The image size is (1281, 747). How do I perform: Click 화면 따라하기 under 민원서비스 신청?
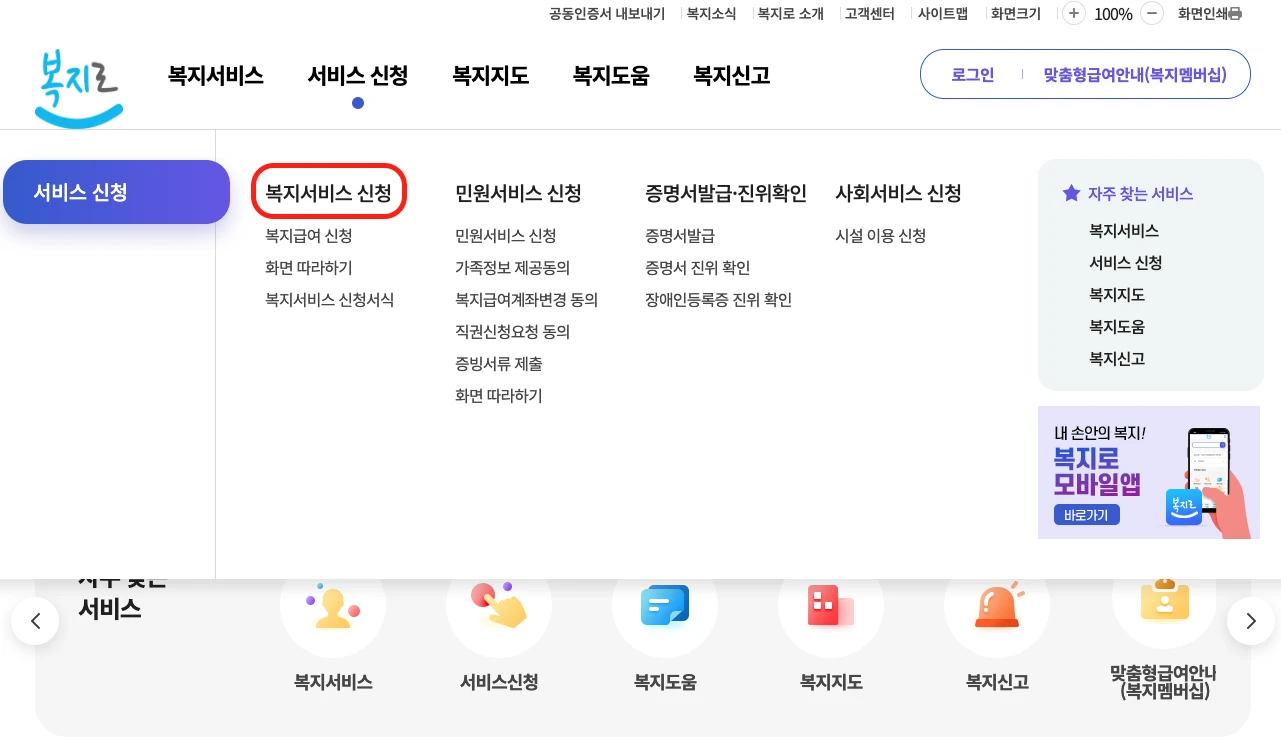click(498, 395)
